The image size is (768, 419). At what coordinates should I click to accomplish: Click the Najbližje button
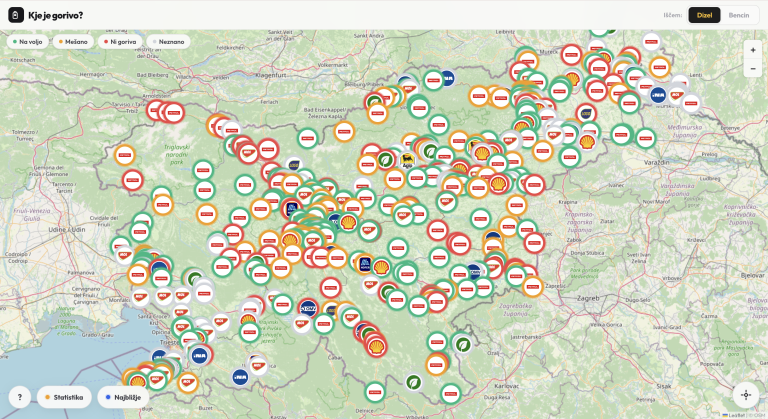click(x=123, y=397)
